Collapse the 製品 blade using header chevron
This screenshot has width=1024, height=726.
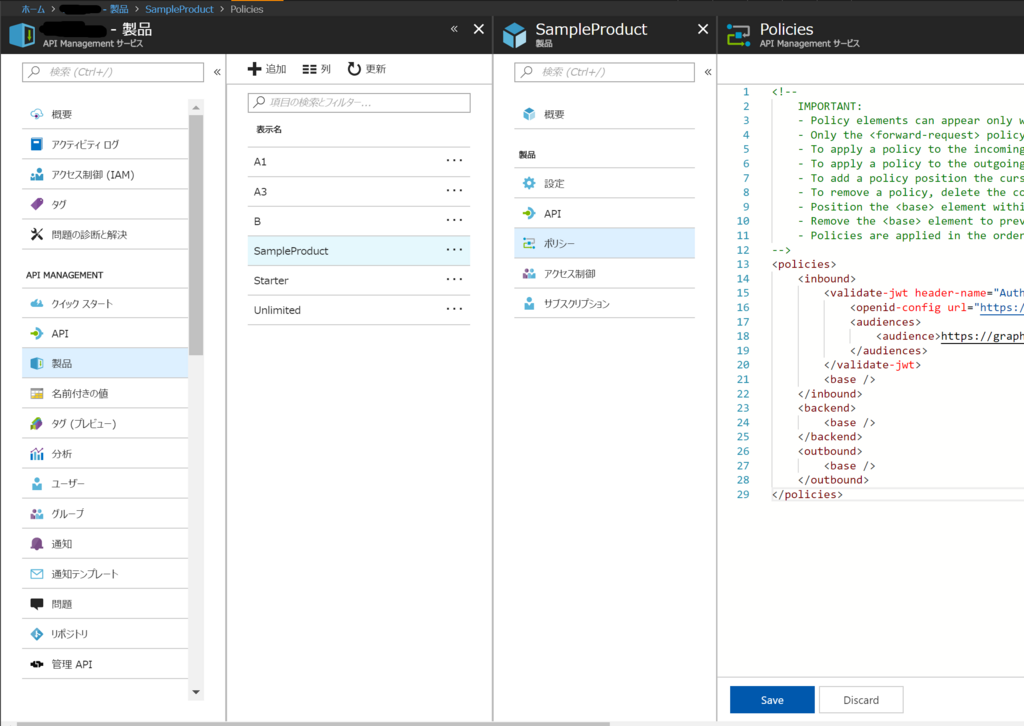click(x=454, y=29)
